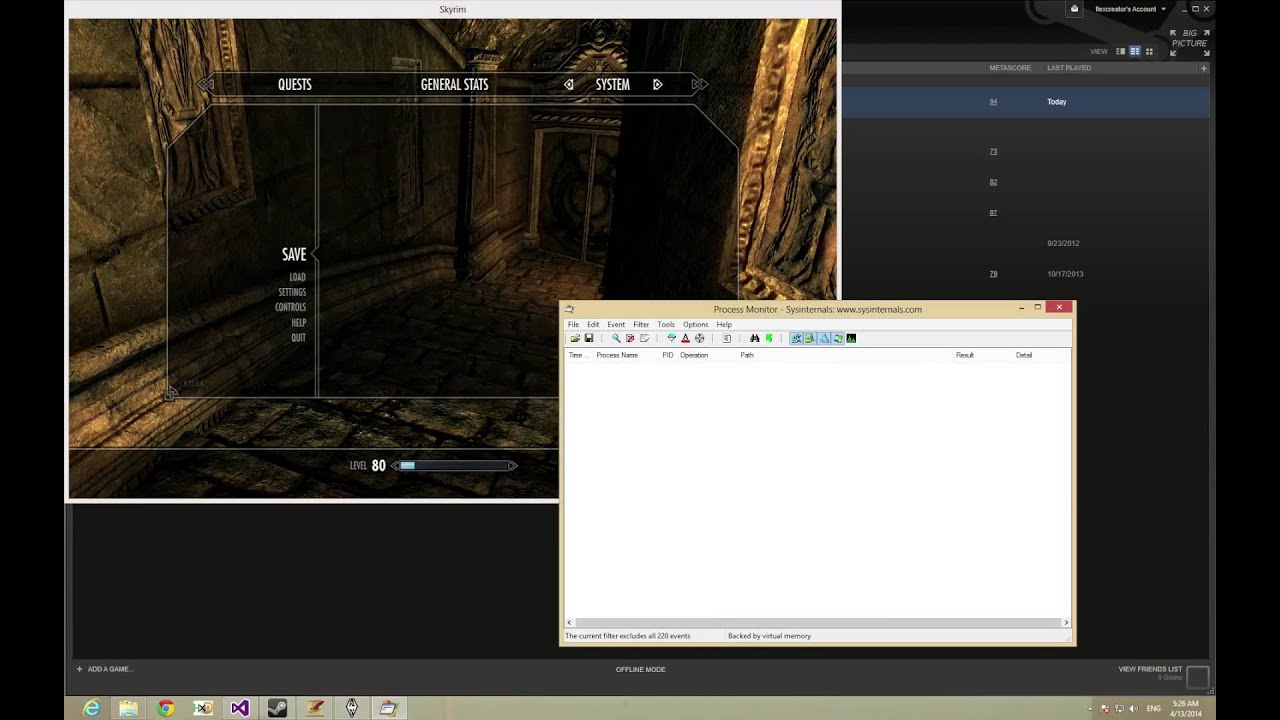Click the SYSTEM tab label in Skyrim
The image size is (1280, 720).
pos(613,85)
